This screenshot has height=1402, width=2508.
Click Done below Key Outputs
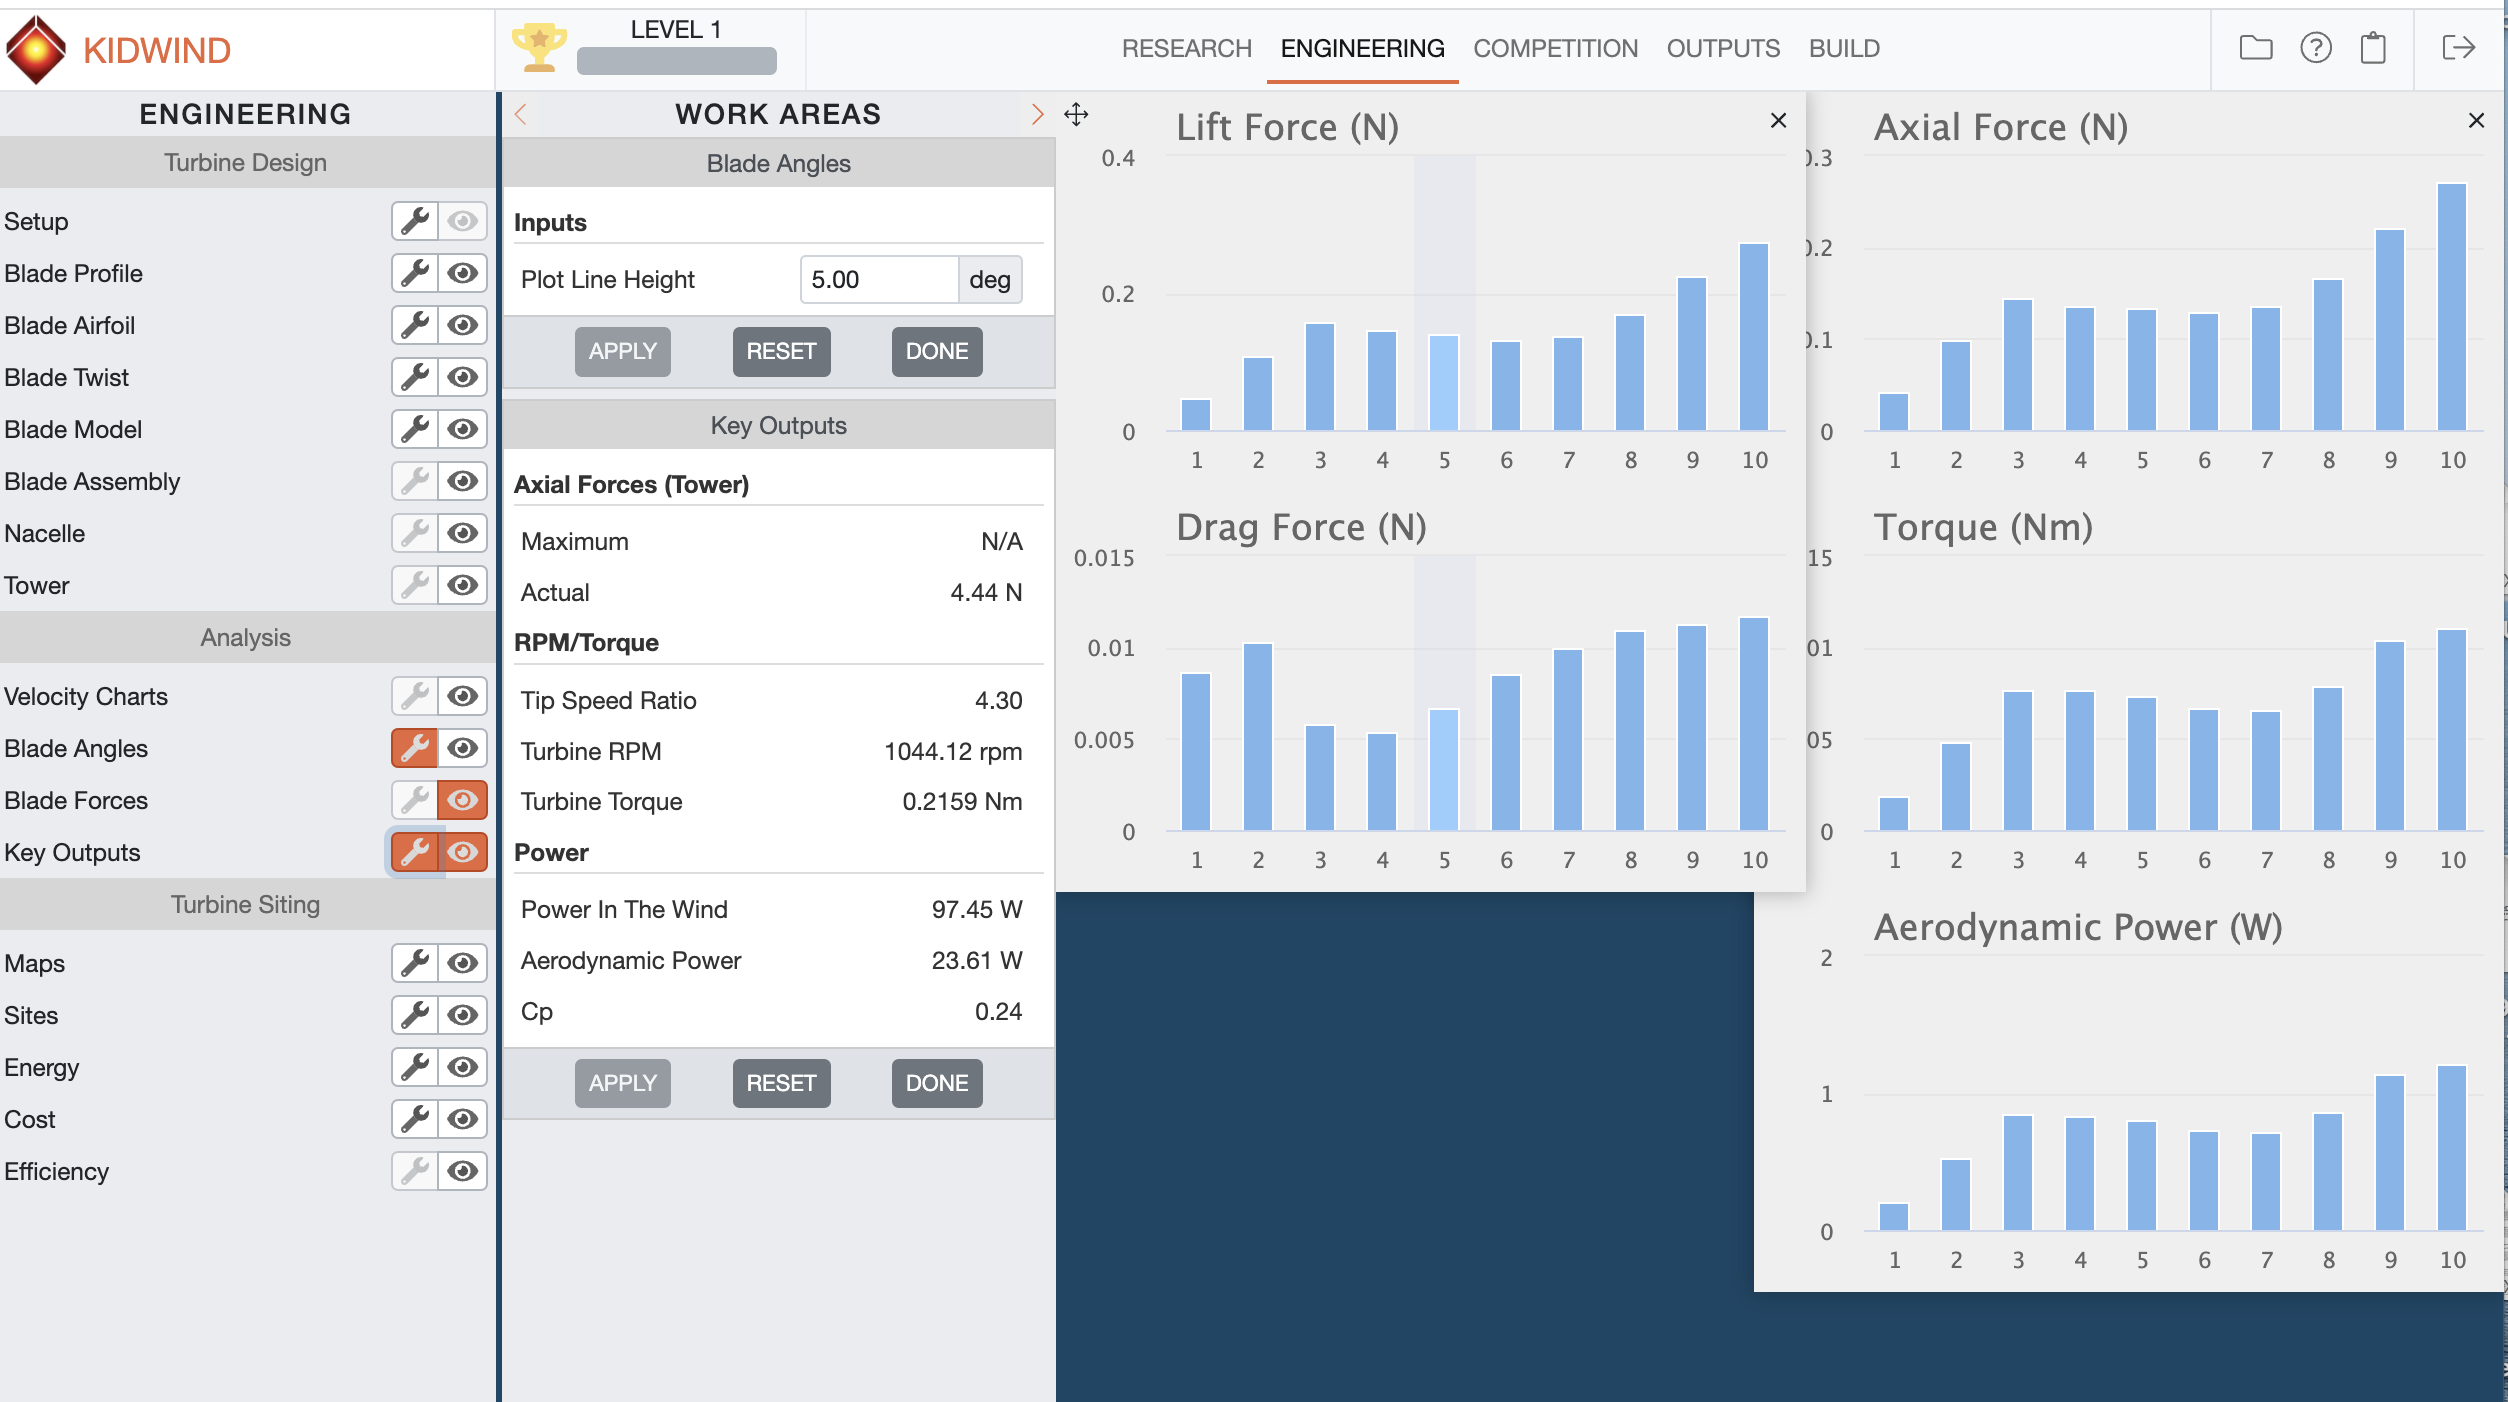[x=937, y=1083]
